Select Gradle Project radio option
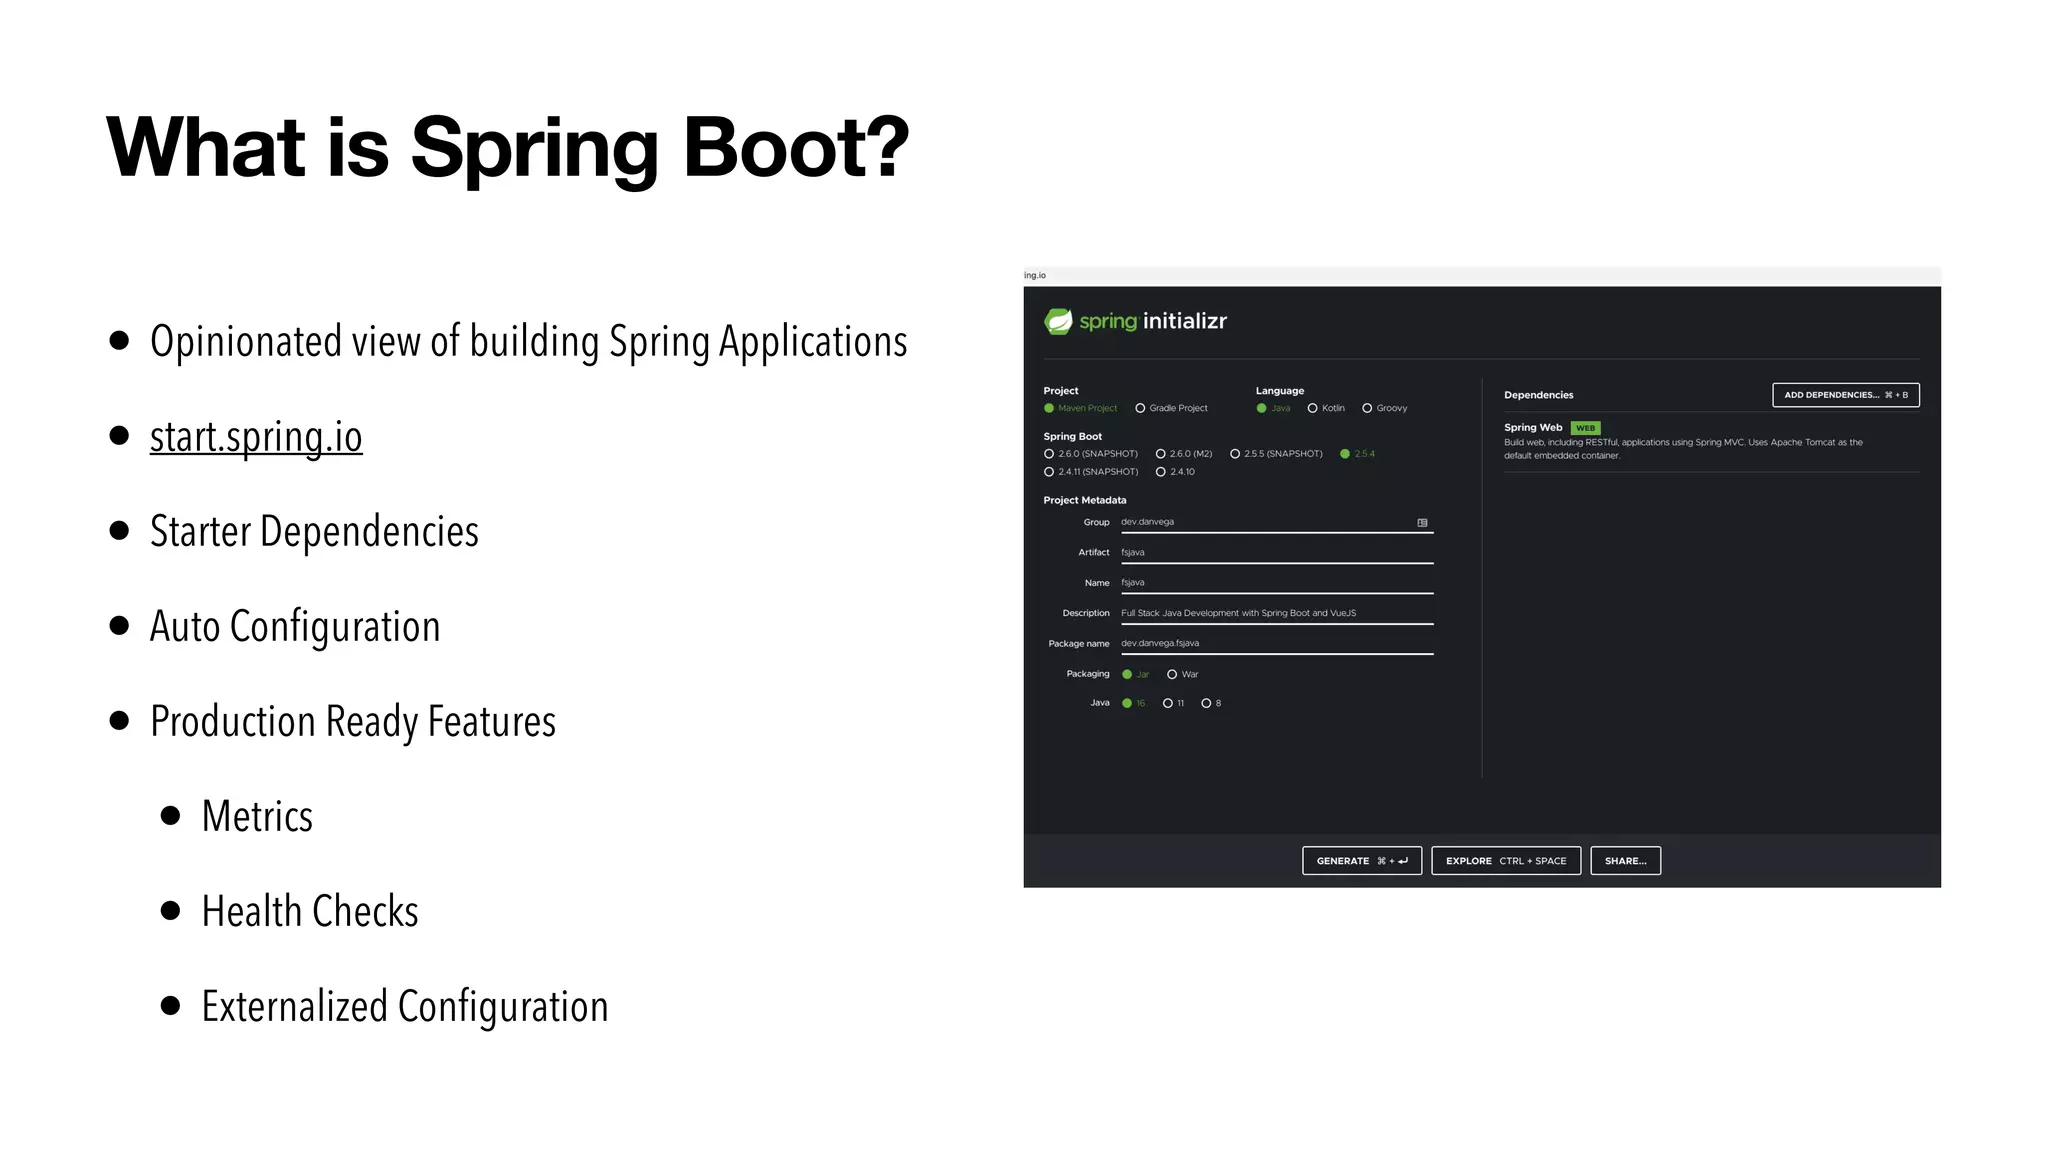 pyautogui.click(x=1140, y=408)
